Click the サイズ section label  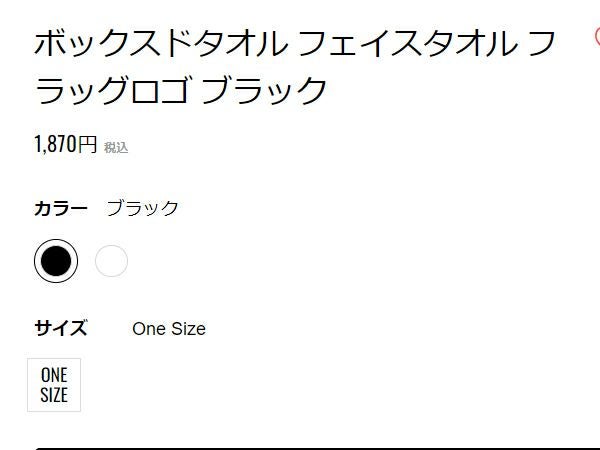61,328
